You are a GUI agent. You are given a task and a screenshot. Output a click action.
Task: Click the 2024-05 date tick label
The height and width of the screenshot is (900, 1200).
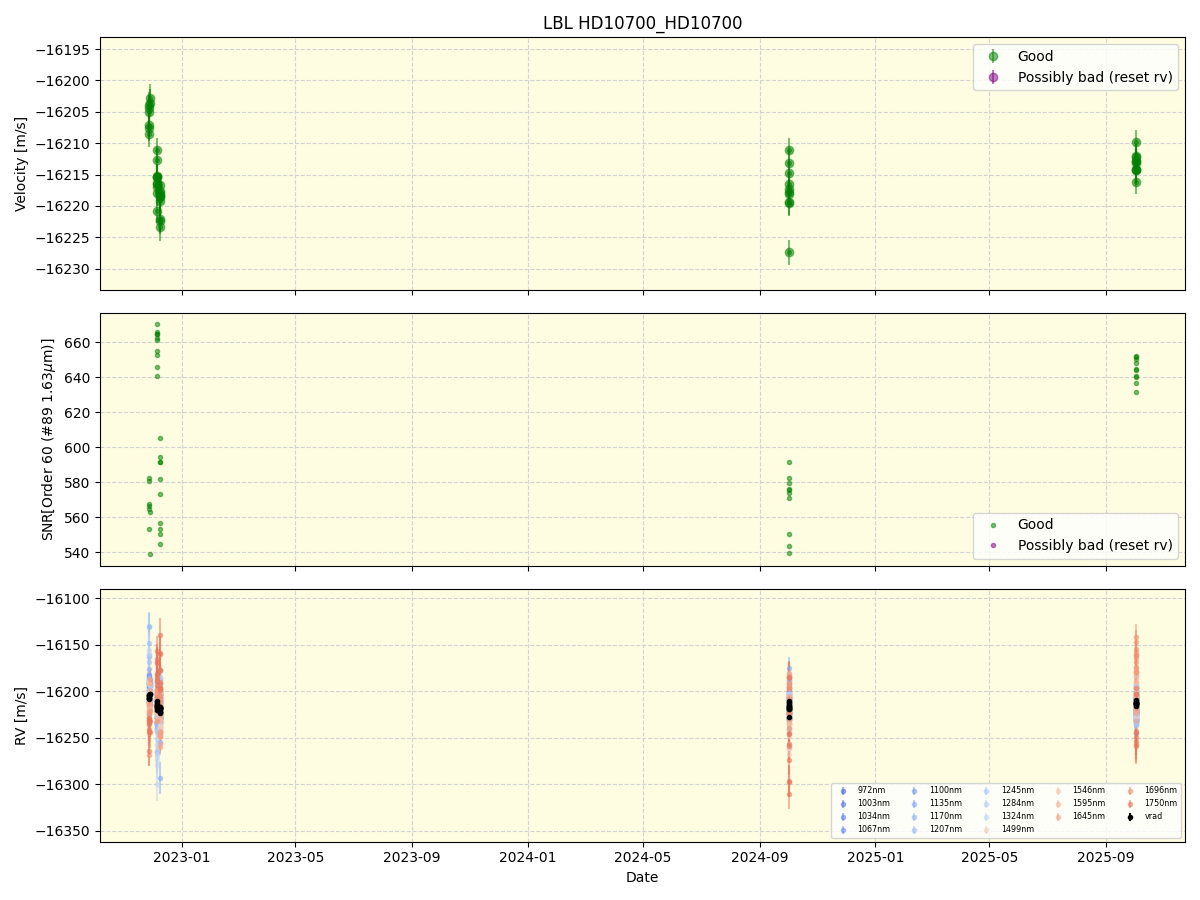[x=642, y=856]
